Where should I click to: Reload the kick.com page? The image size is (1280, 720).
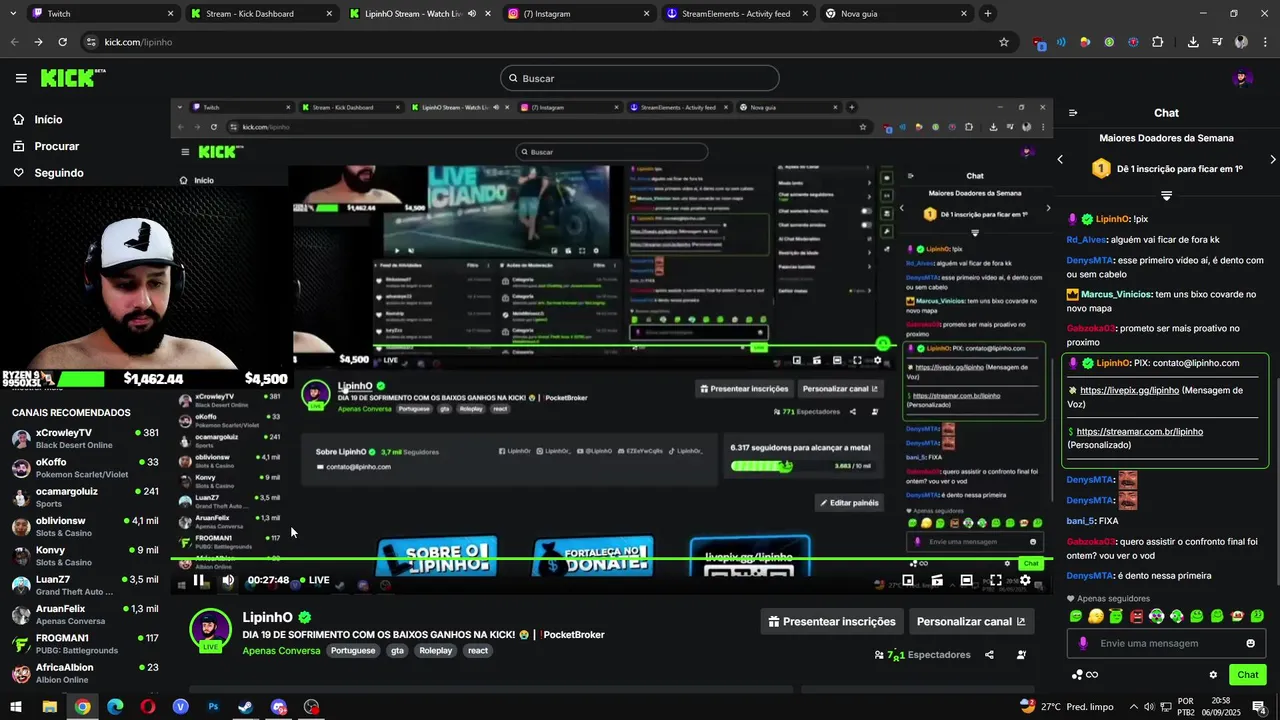[62, 42]
